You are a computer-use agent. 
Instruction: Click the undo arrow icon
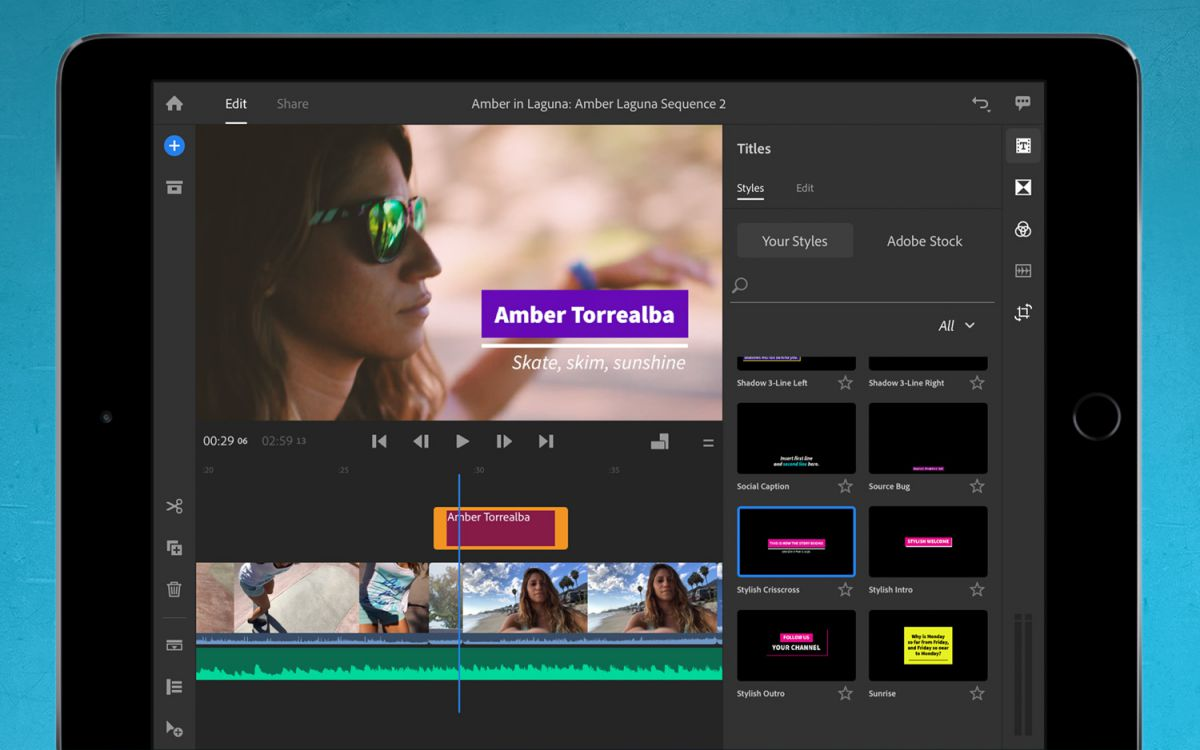coord(980,104)
